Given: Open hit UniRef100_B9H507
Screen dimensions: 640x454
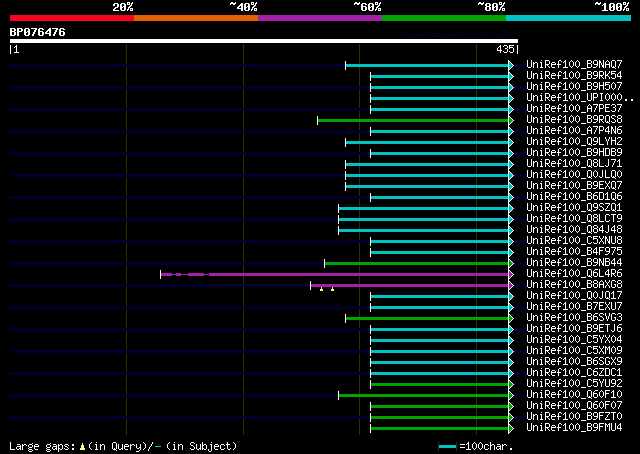Looking at the screenshot, I should [x=574, y=86].
